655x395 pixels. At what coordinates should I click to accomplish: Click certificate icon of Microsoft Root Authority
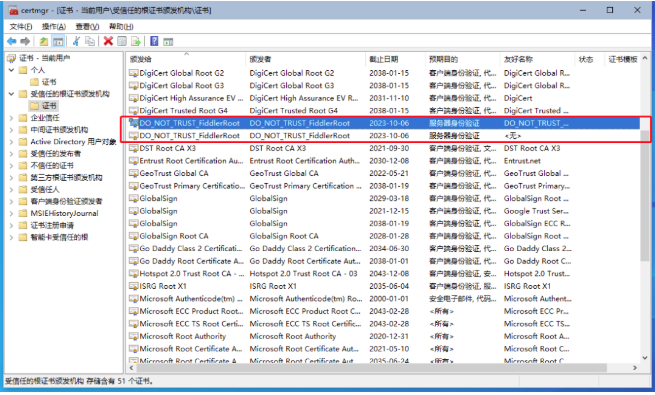134,336
